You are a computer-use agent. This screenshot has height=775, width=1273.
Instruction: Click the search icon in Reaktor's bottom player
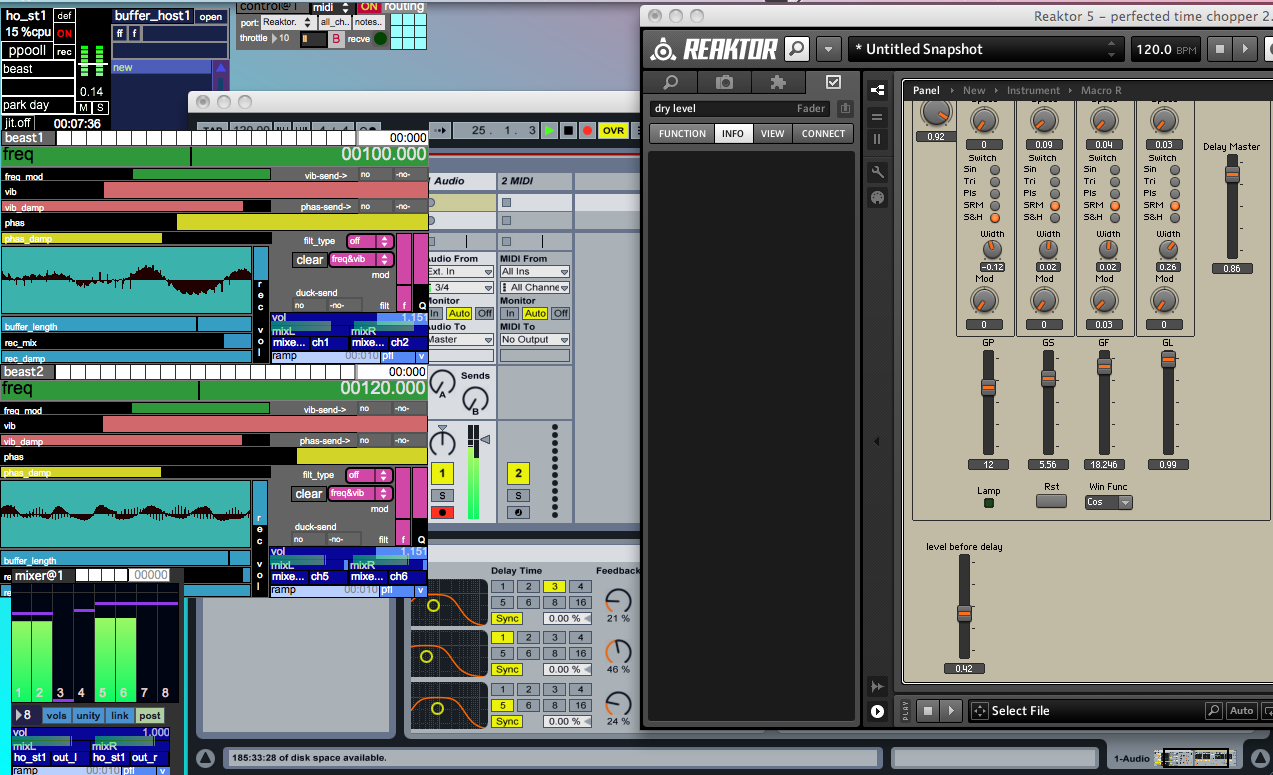tap(1213, 711)
